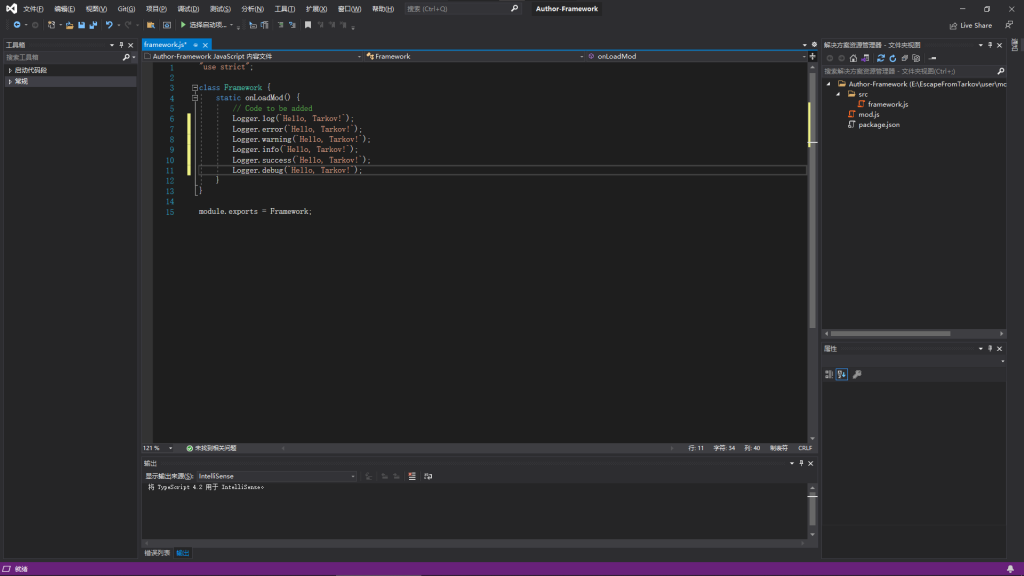This screenshot has width=1024, height=576.
Task: Refresh the Solution Explorer
Action: click(x=893, y=58)
